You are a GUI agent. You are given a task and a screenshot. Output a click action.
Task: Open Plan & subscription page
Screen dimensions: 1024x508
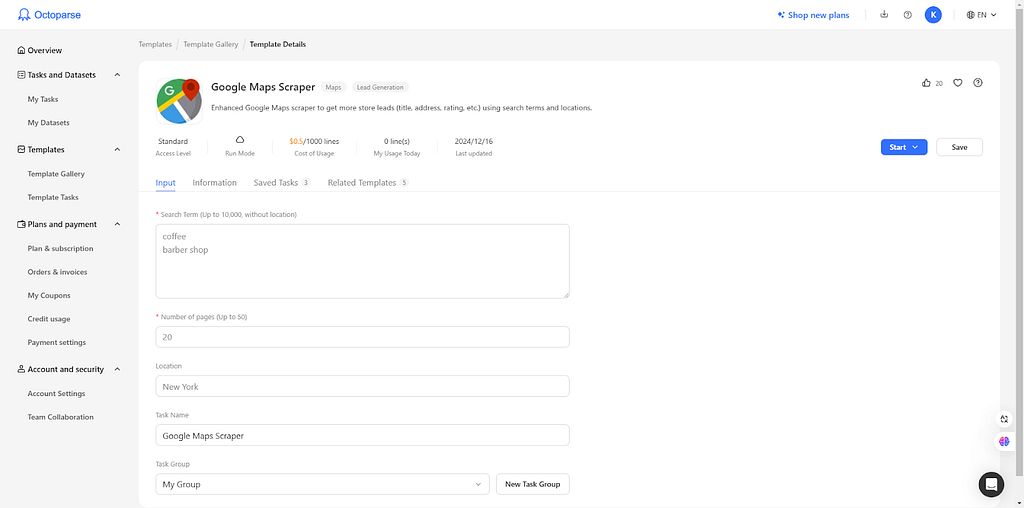pyautogui.click(x=60, y=249)
